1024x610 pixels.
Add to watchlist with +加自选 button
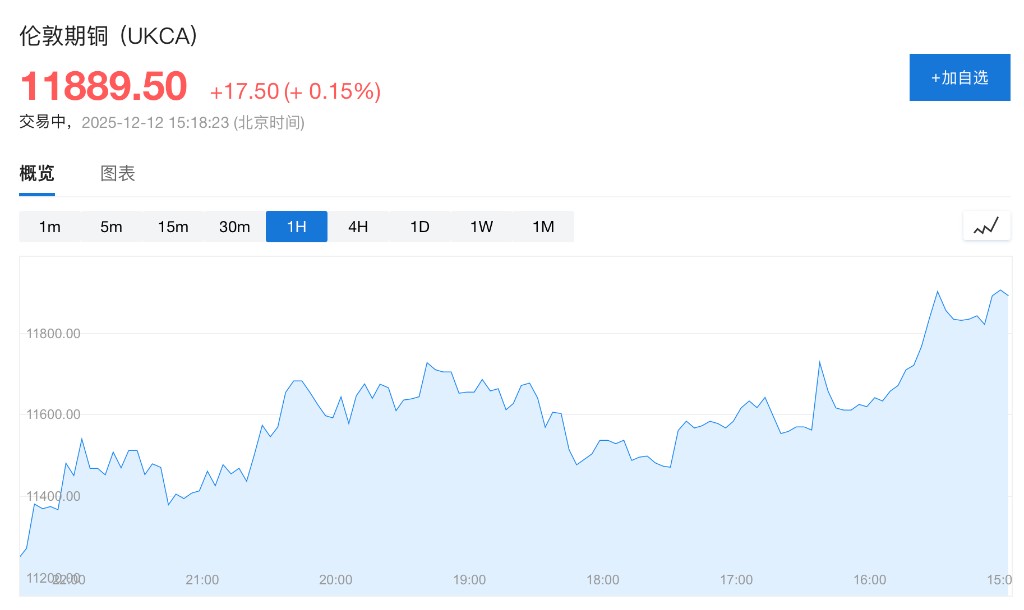tap(959, 77)
